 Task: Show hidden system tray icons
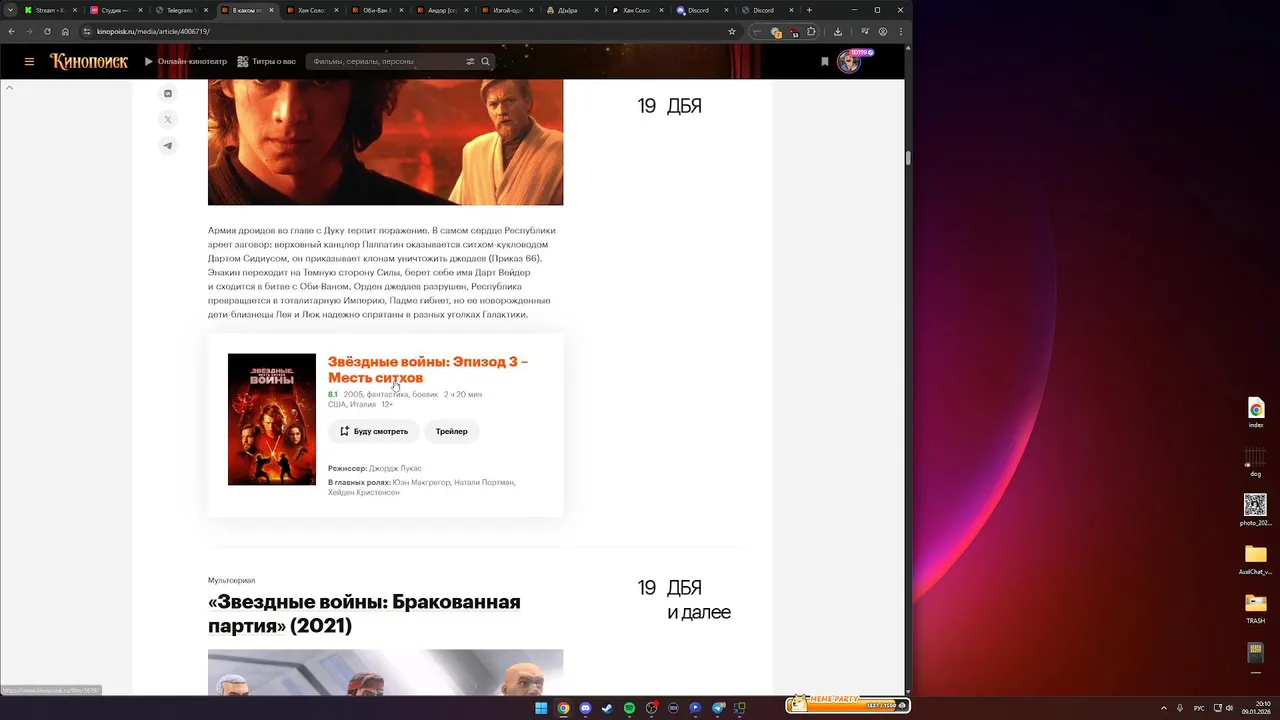tap(1165, 708)
